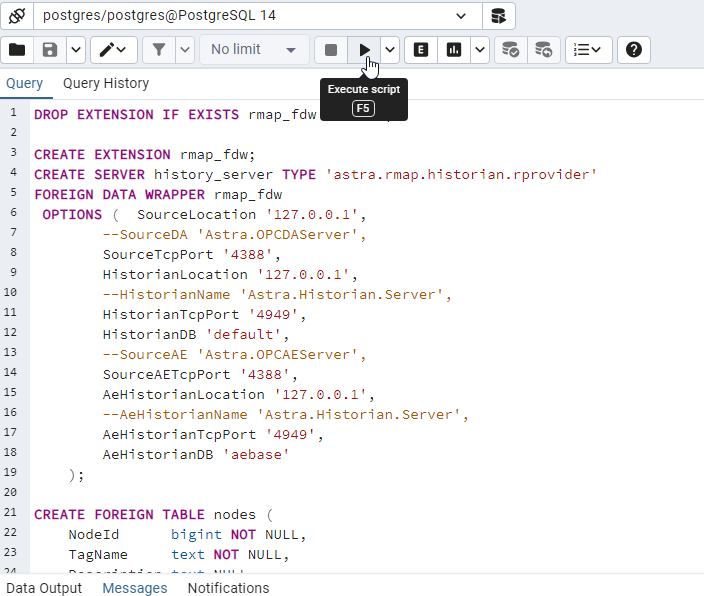Click the Explain (E) icon
The height and width of the screenshot is (596, 704).
421,50
